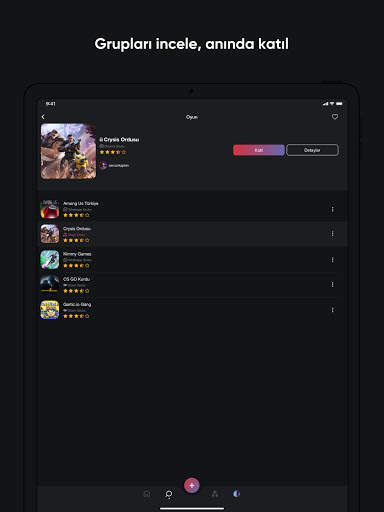Screen dimensions: 384x512
Task: Open the Search tab in bottom bar
Action: [169, 494]
